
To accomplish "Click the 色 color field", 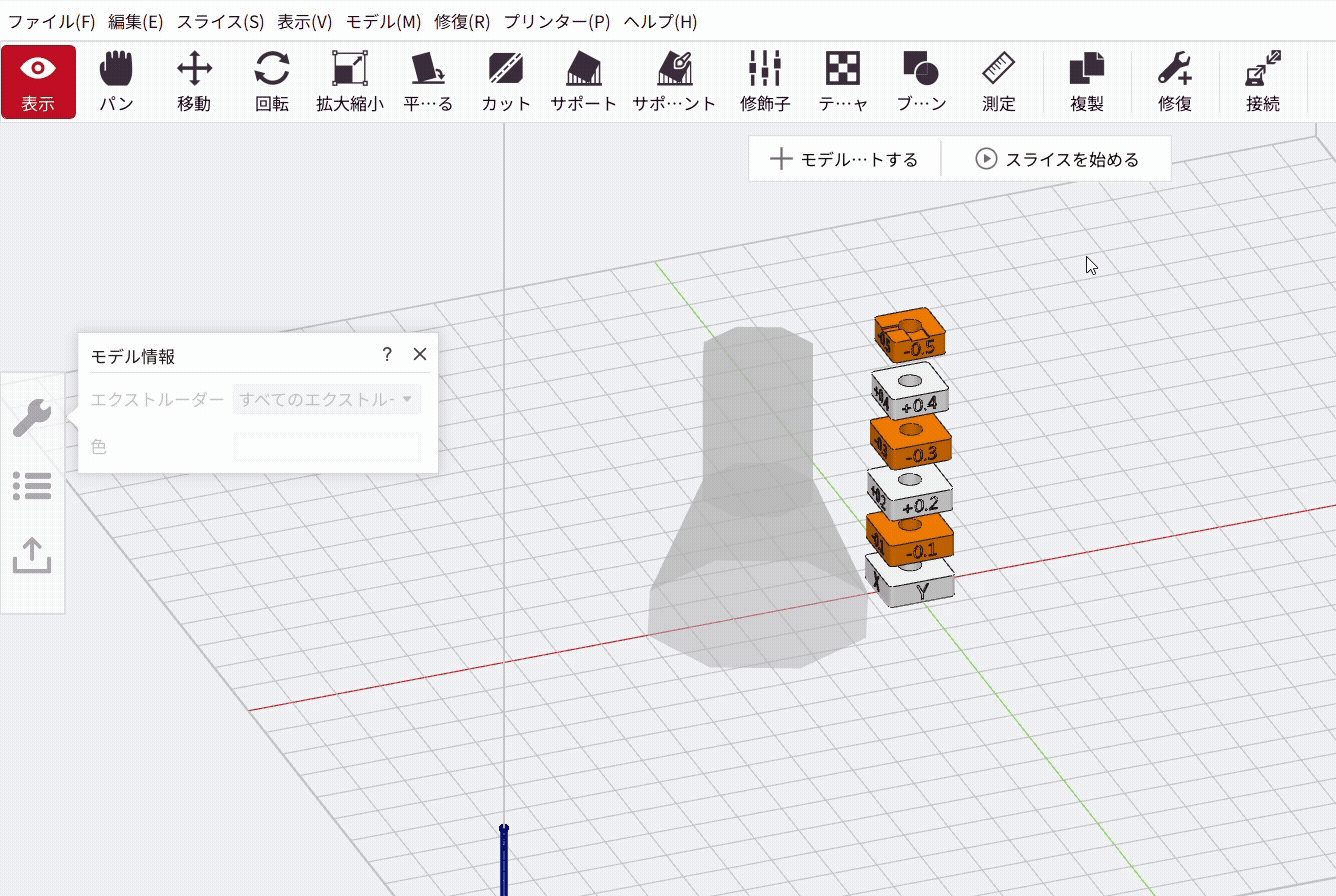I will point(327,447).
